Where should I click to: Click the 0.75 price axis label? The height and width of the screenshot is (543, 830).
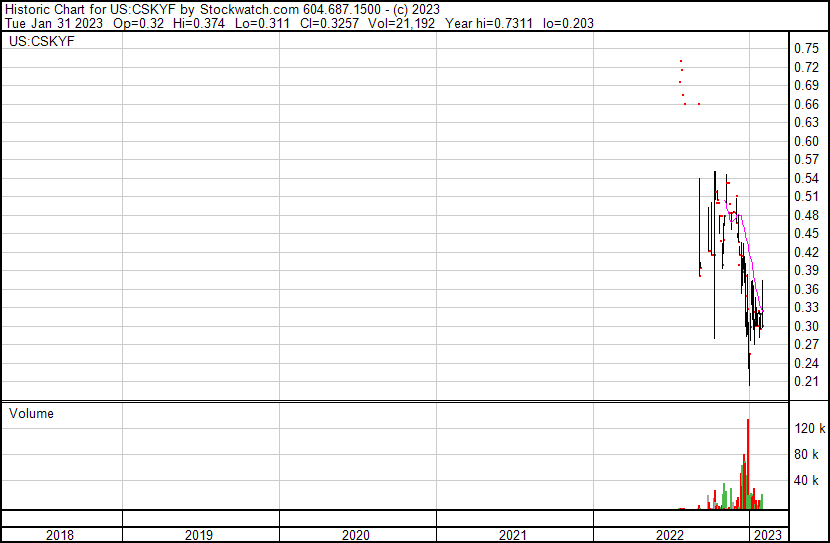(806, 48)
